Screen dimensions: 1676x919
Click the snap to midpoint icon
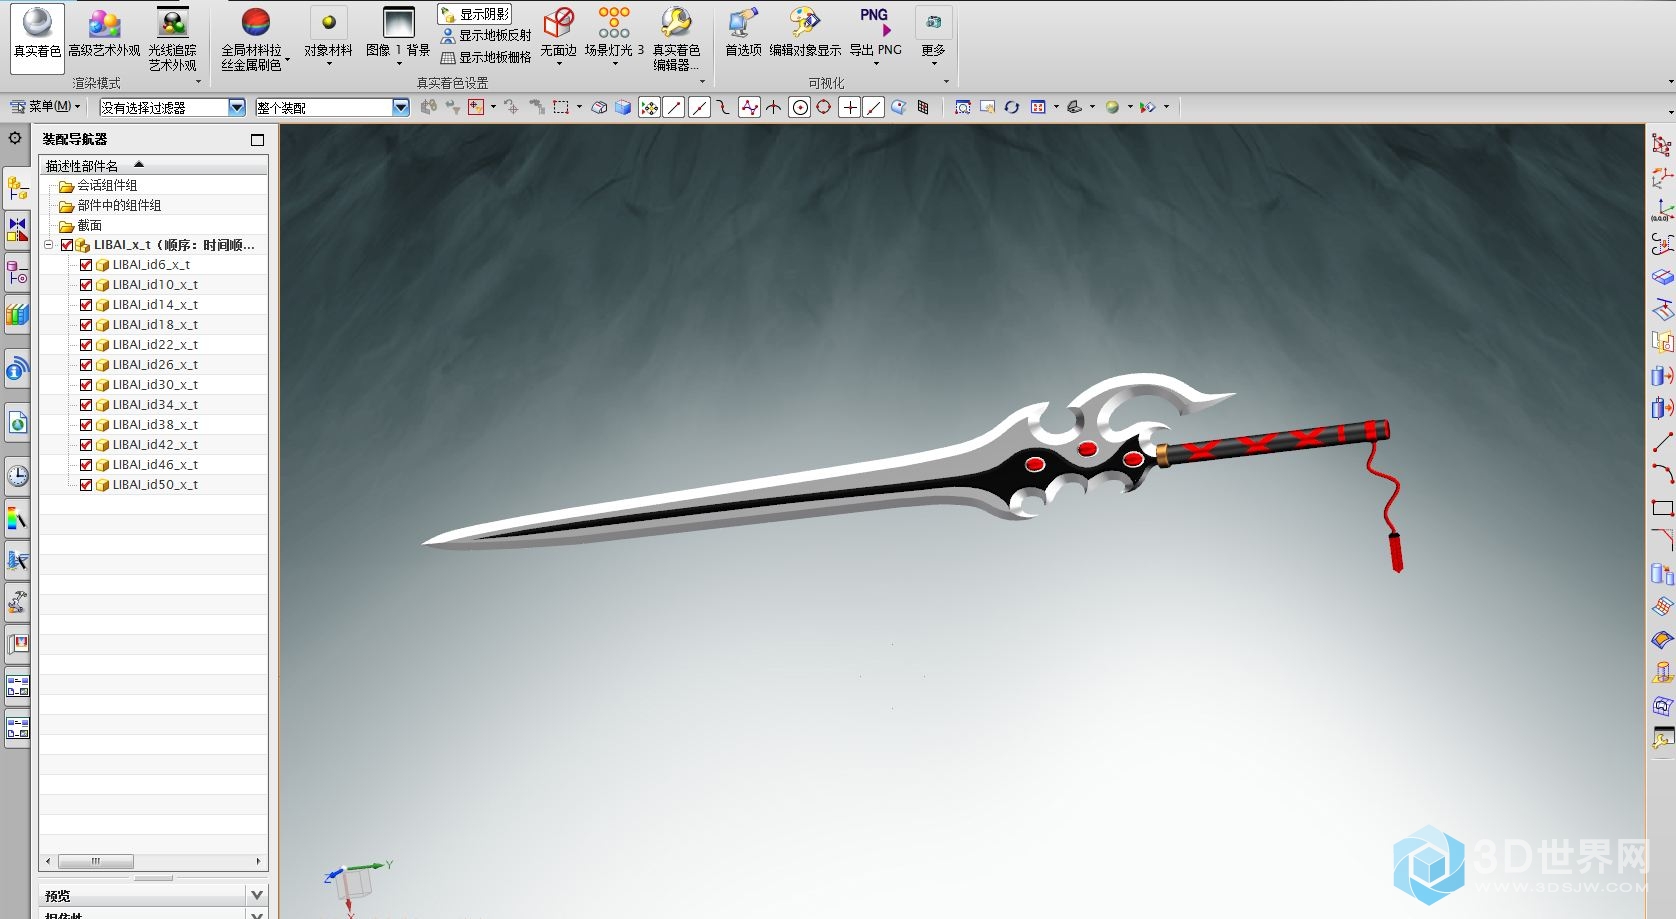699,107
